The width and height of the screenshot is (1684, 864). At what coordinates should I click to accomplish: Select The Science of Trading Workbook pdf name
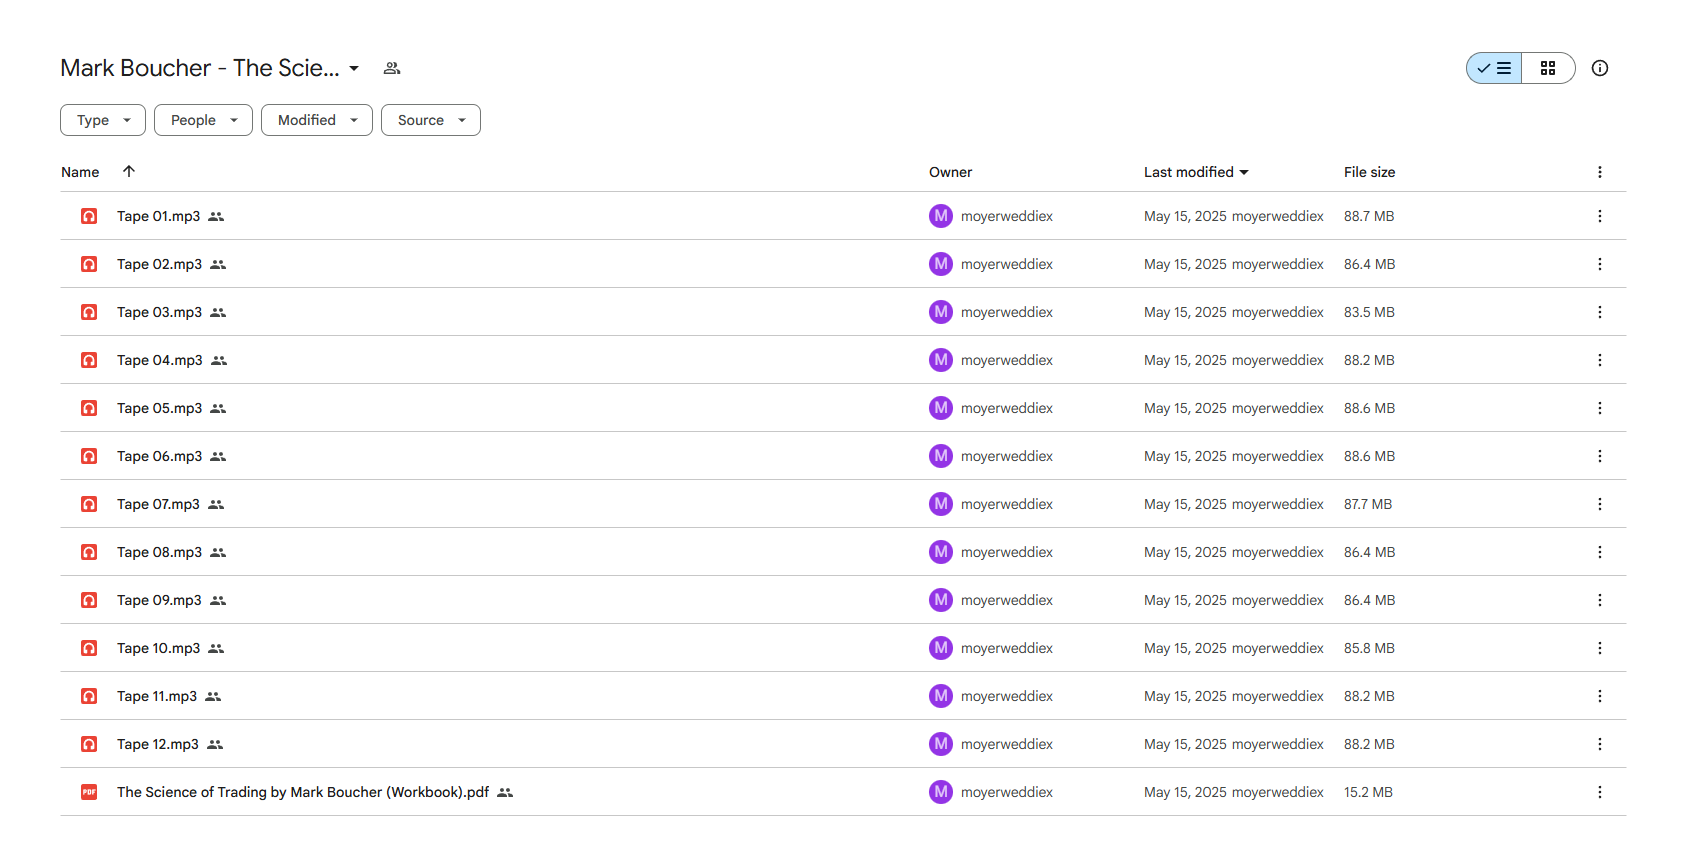[x=303, y=792]
